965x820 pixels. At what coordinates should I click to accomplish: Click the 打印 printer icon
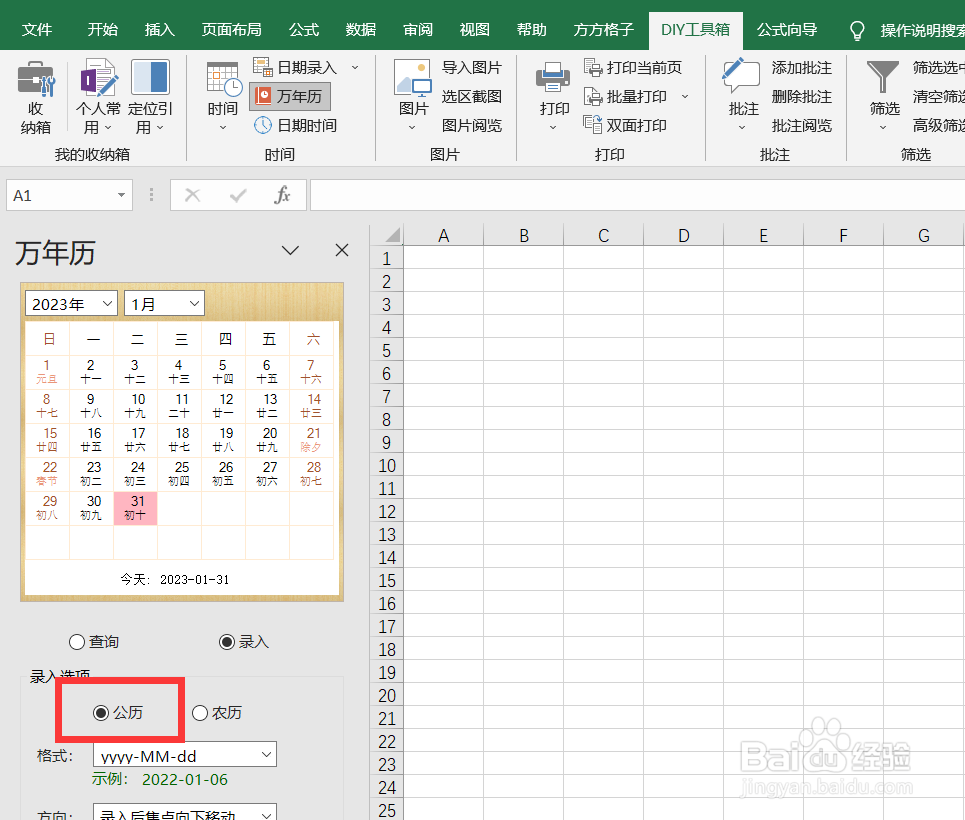[553, 78]
